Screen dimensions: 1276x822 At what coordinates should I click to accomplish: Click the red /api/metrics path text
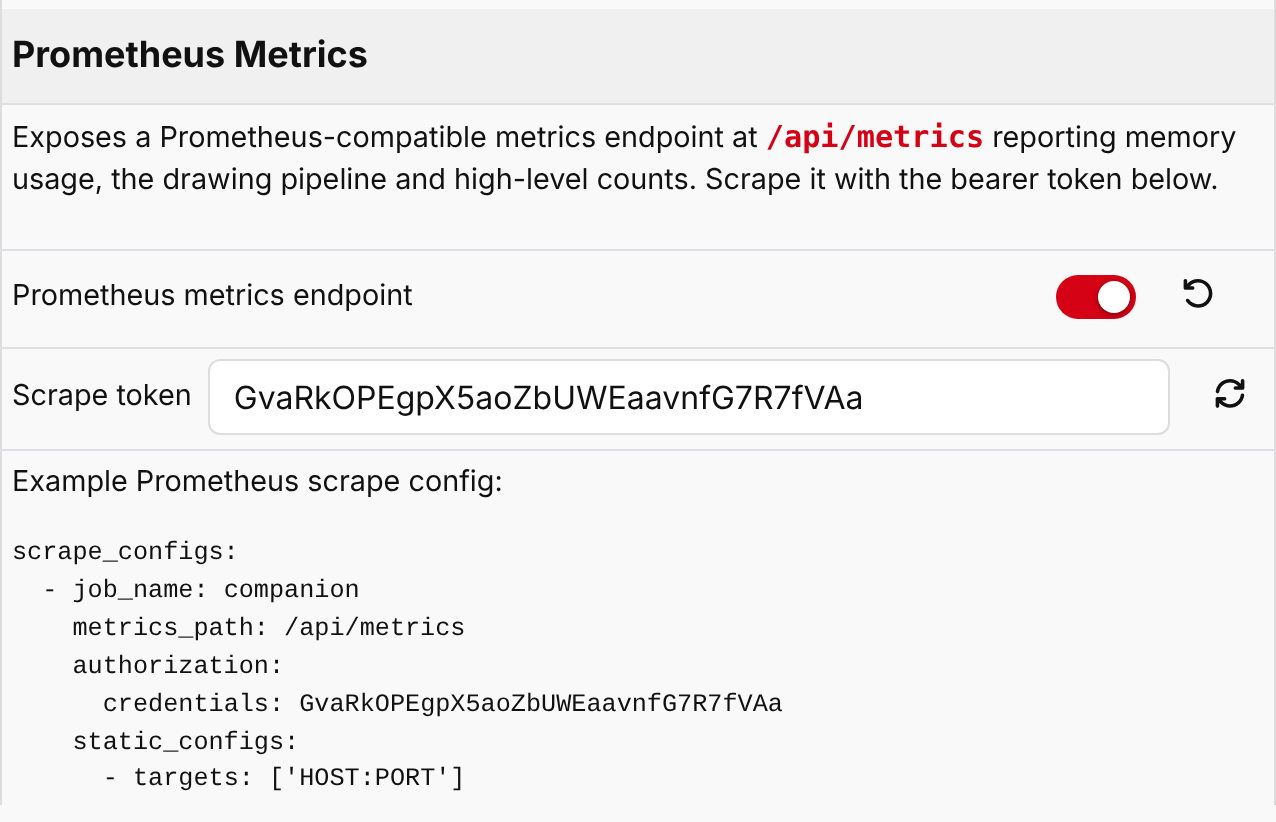click(875, 137)
